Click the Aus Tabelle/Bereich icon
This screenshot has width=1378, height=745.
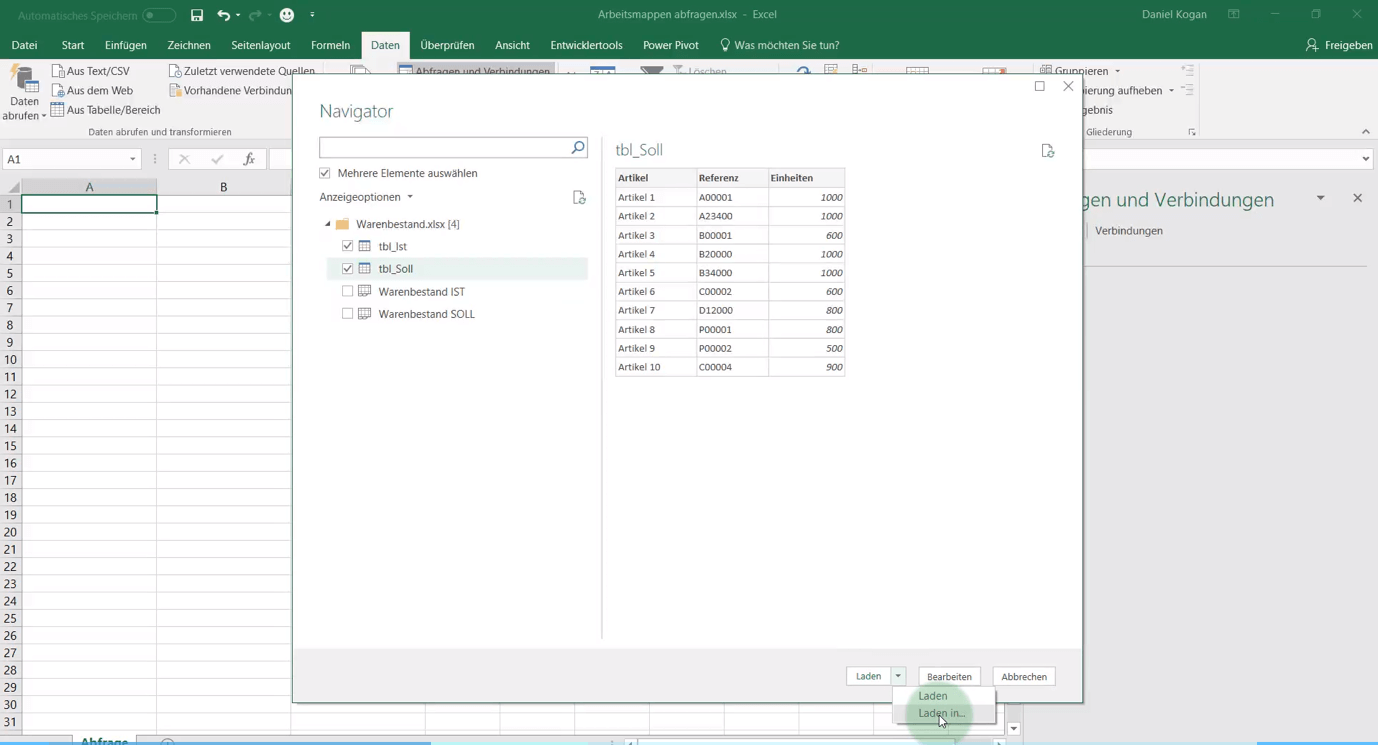pos(58,110)
